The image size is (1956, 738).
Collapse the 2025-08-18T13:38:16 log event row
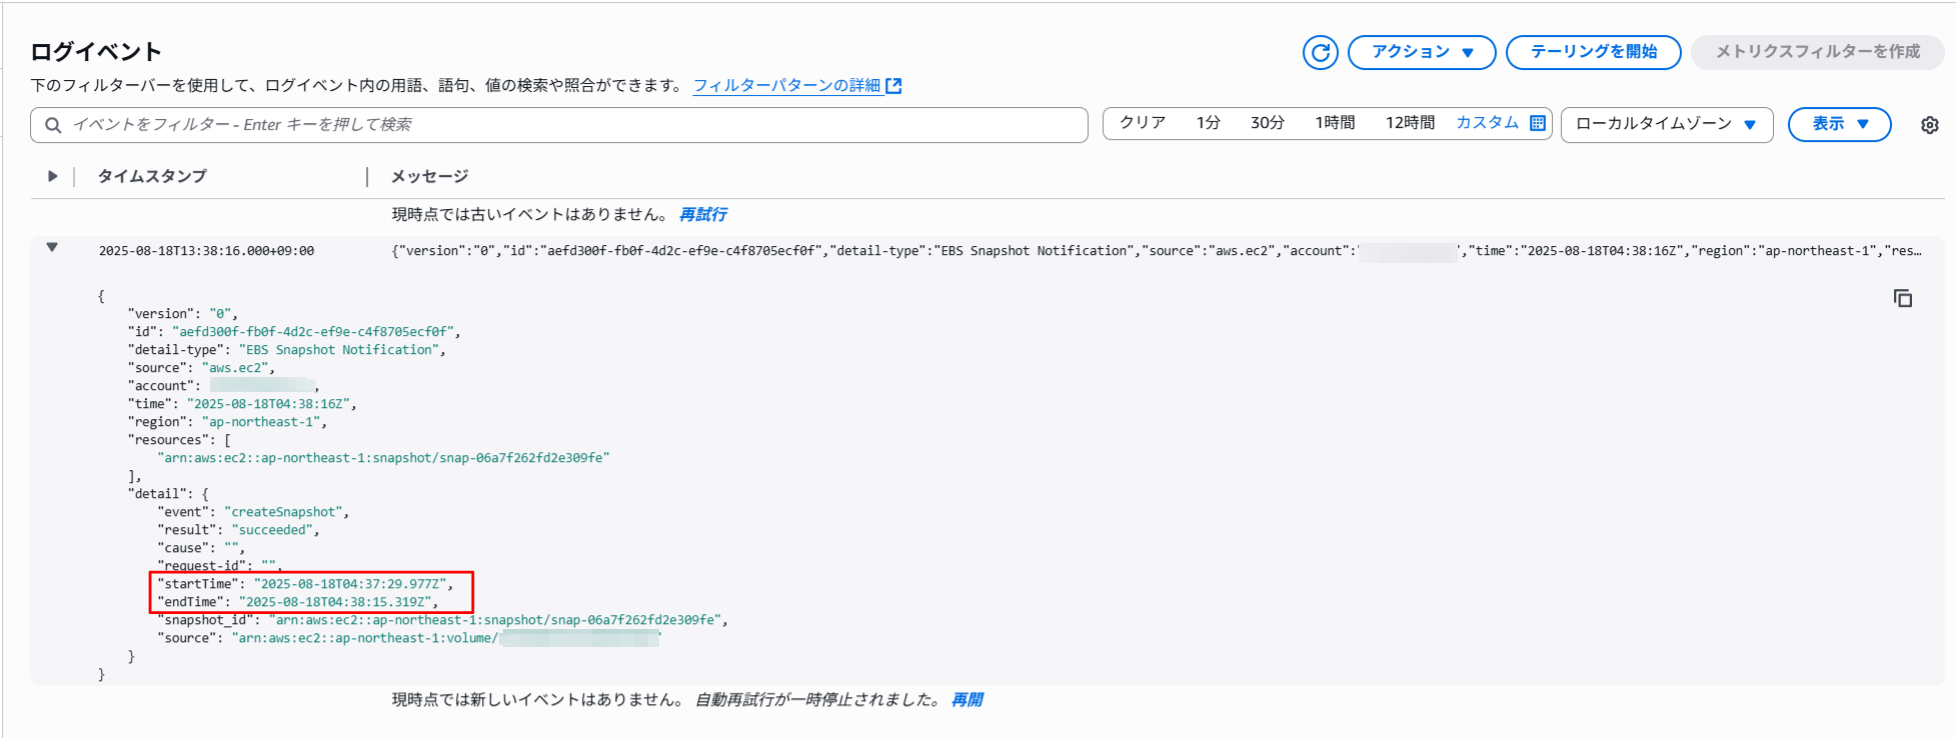[x=52, y=248]
